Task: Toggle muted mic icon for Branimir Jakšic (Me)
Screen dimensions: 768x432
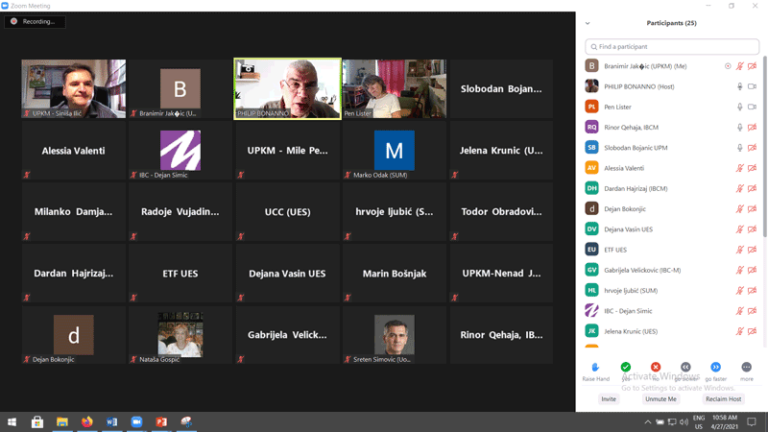Action: (x=740, y=66)
